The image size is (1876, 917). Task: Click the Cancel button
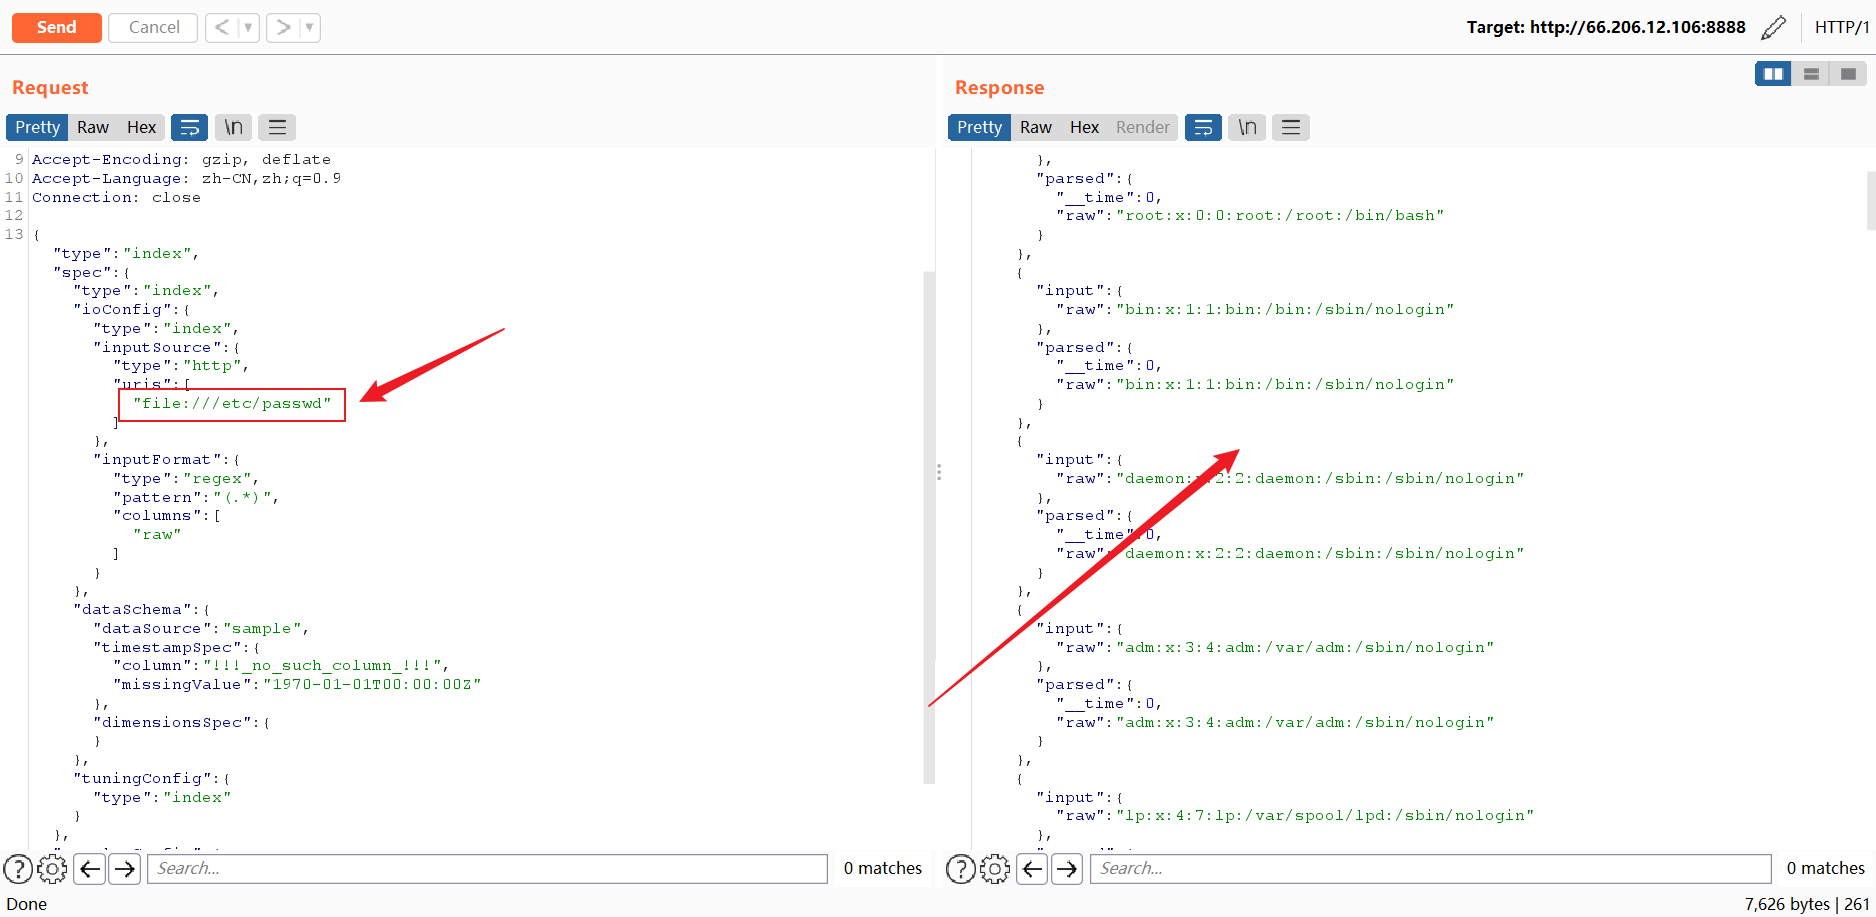pos(152,27)
